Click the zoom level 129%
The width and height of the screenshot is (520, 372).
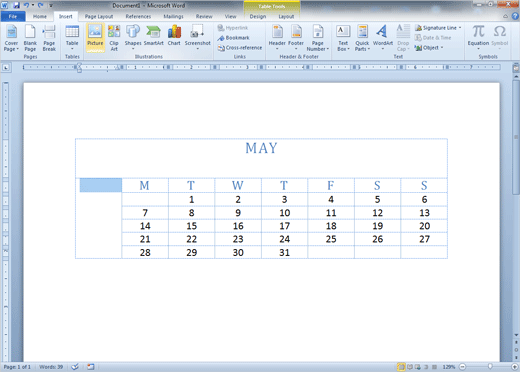point(449,367)
